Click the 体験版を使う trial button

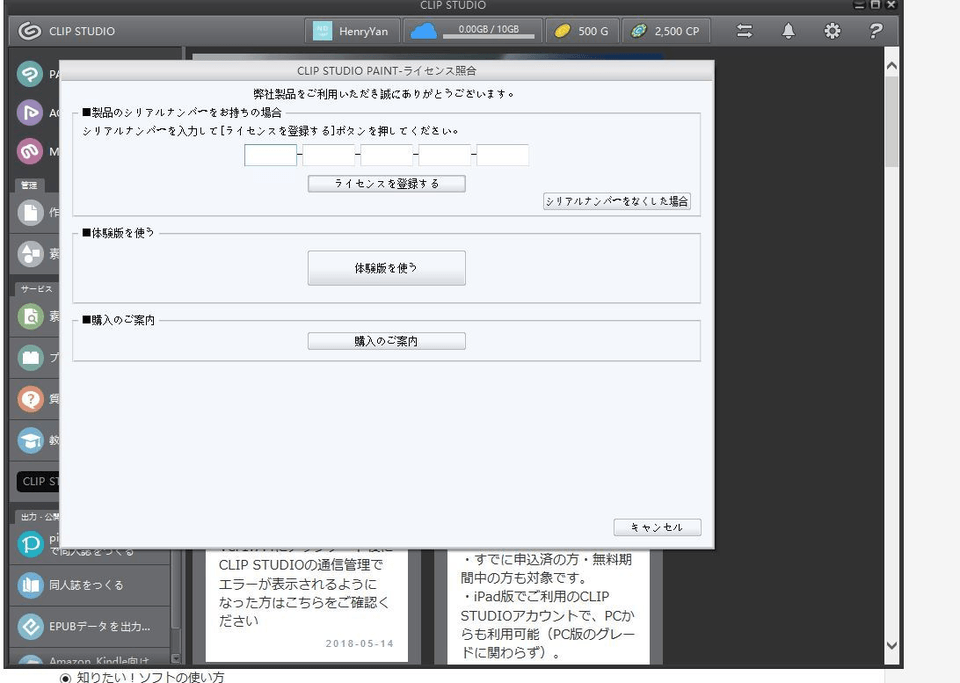[386, 268]
